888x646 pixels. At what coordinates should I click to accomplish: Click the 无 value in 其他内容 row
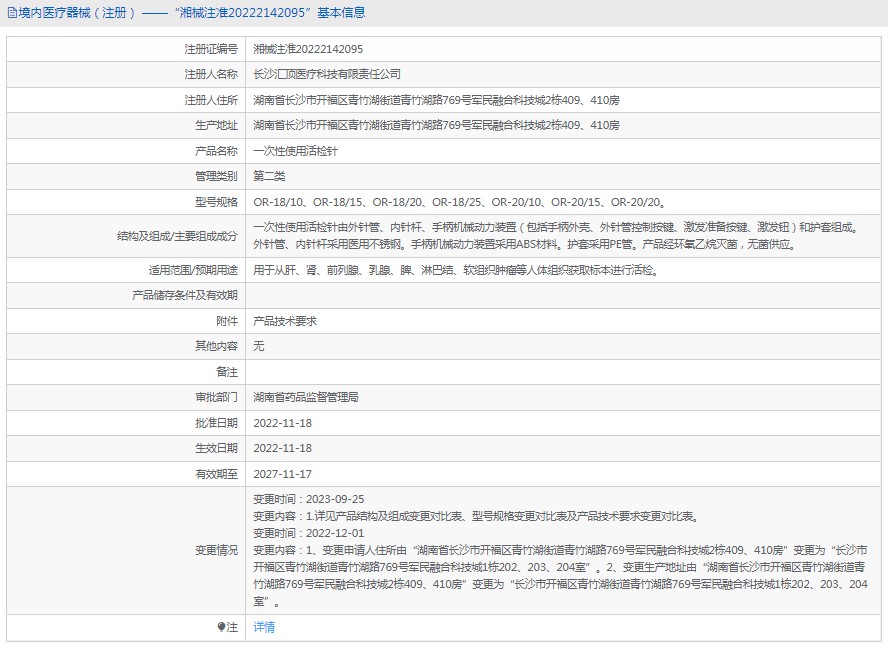tap(258, 346)
